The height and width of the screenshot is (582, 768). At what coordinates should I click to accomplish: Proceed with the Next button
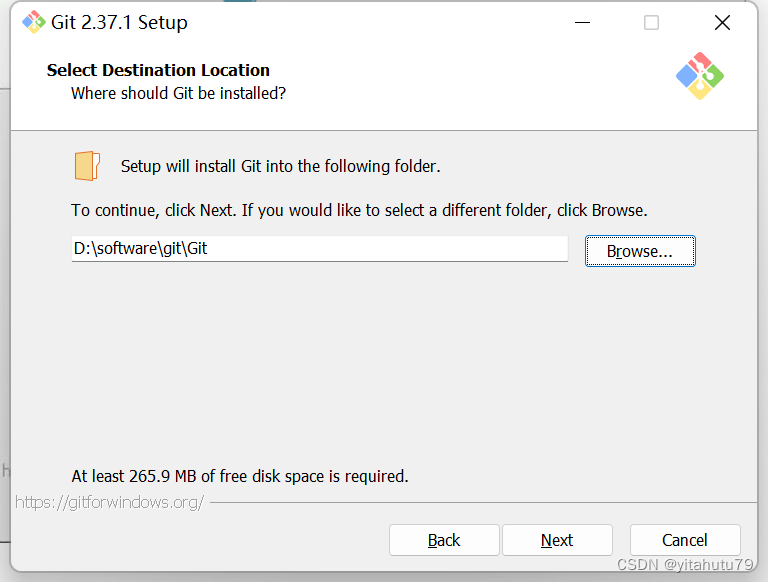coord(557,540)
